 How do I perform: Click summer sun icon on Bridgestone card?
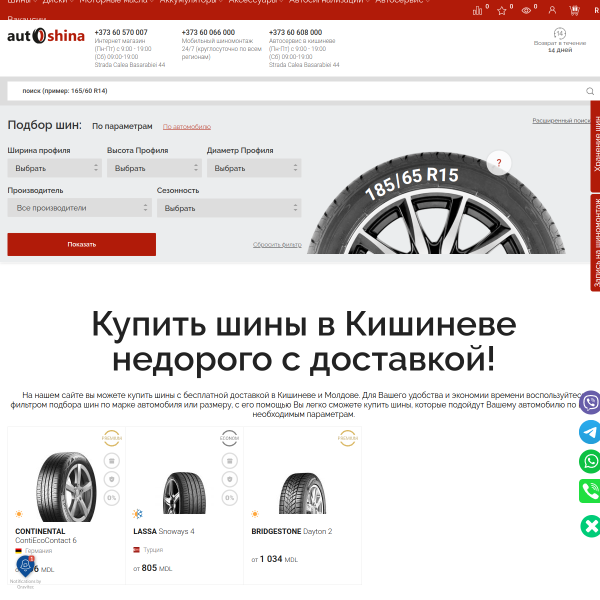[x=255, y=514]
